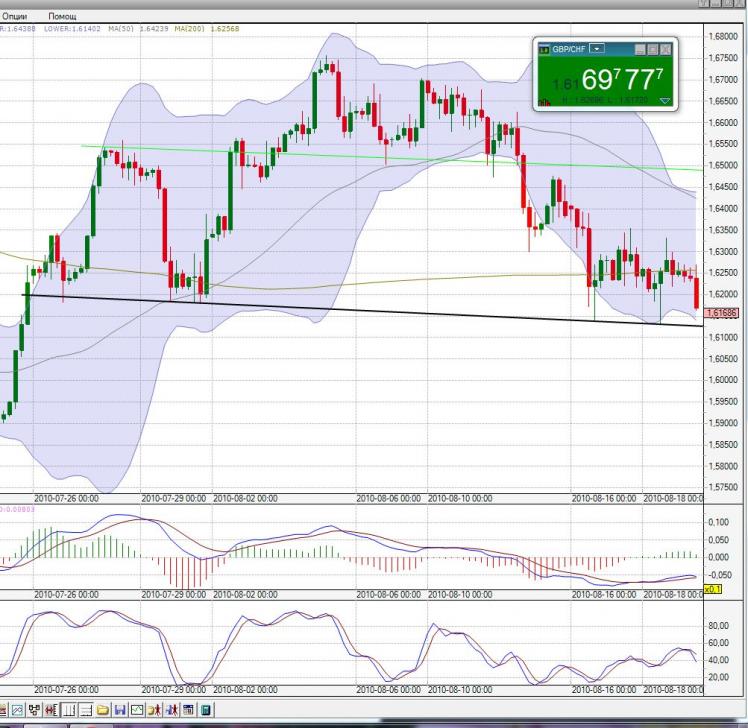Click the MA(50) indicator label
Viewport: 748px width, 728px height.
coord(121,29)
